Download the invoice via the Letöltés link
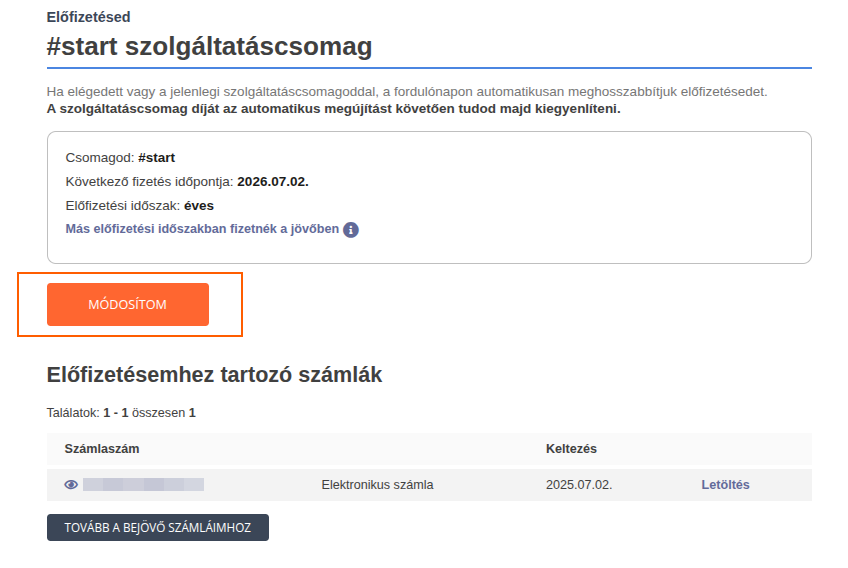This screenshot has height=568, width=848. click(725, 485)
